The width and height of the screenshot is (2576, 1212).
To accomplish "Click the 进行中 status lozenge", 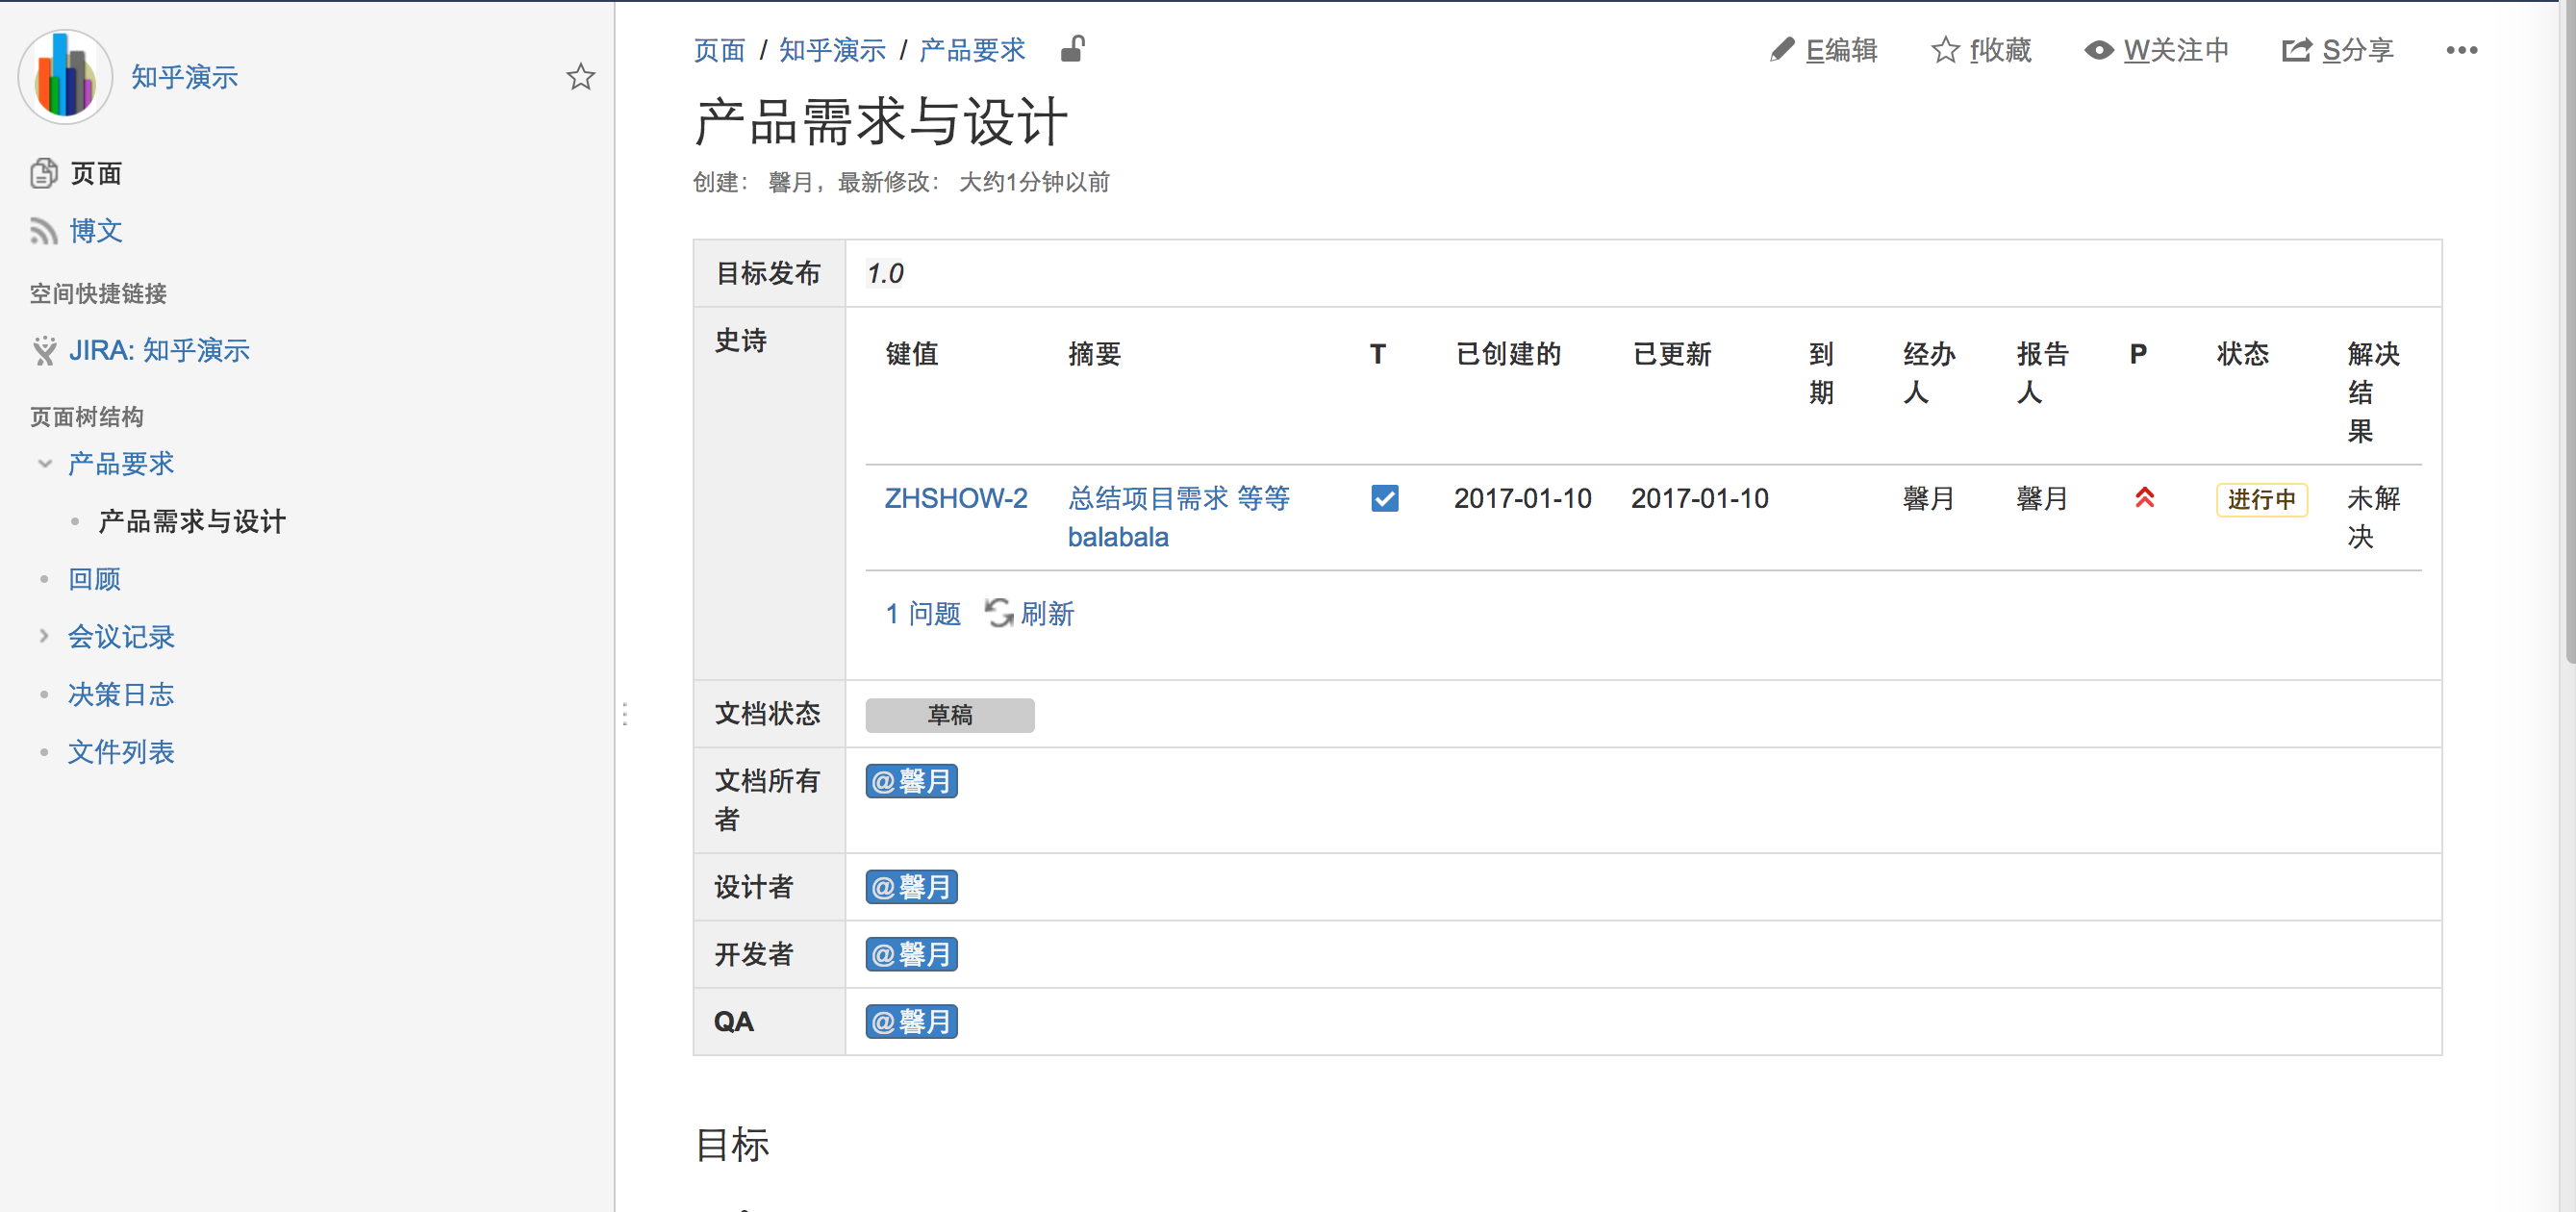I will (x=2262, y=499).
